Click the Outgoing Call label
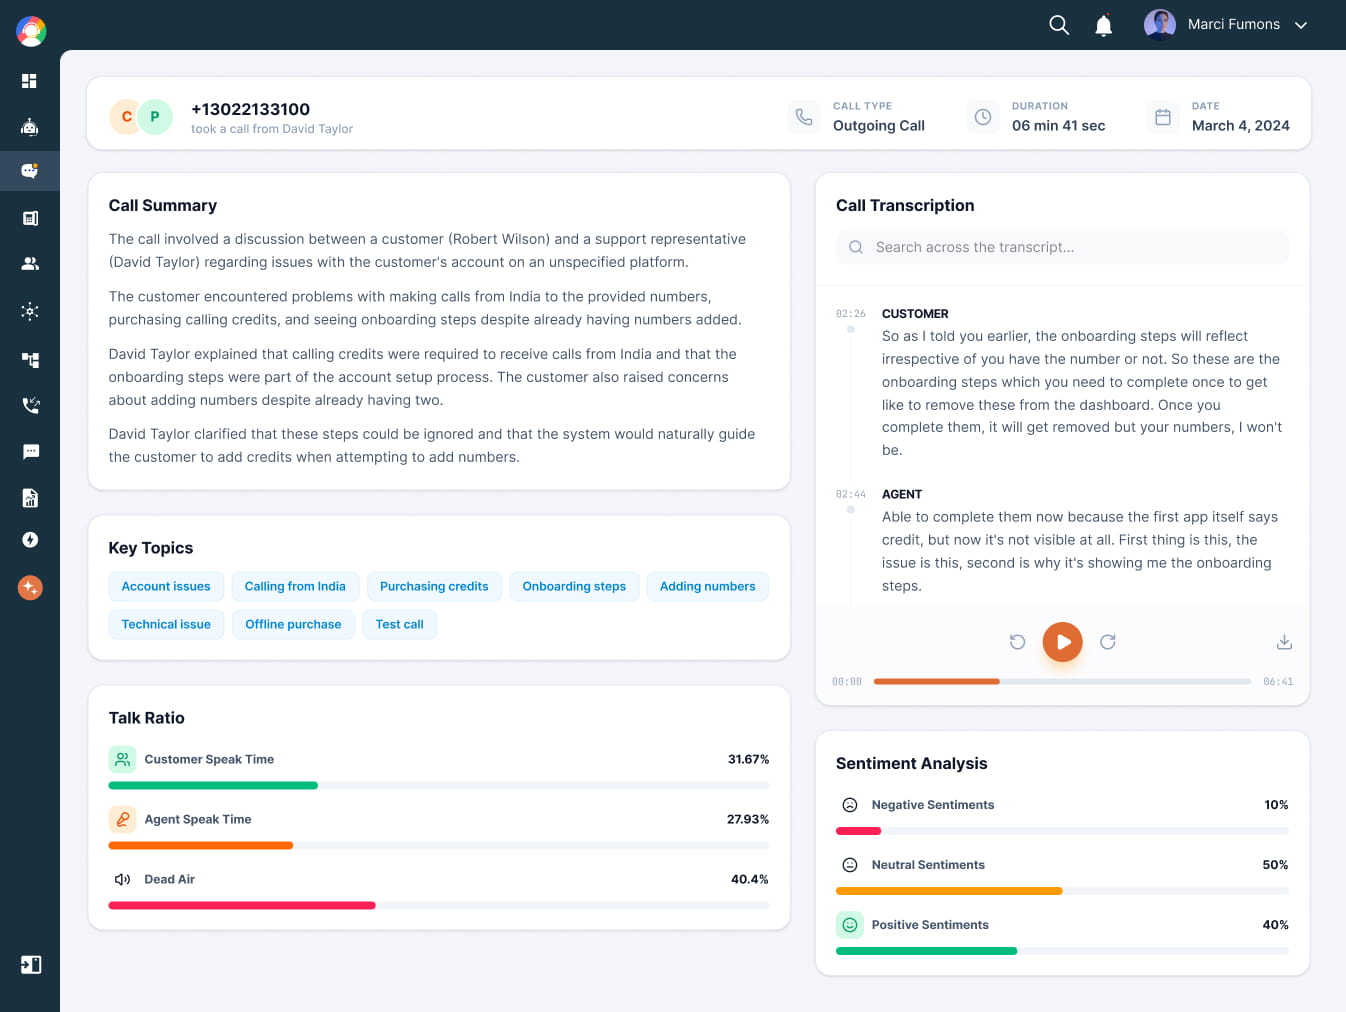This screenshot has height=1012, width=1346. (879, 126)
